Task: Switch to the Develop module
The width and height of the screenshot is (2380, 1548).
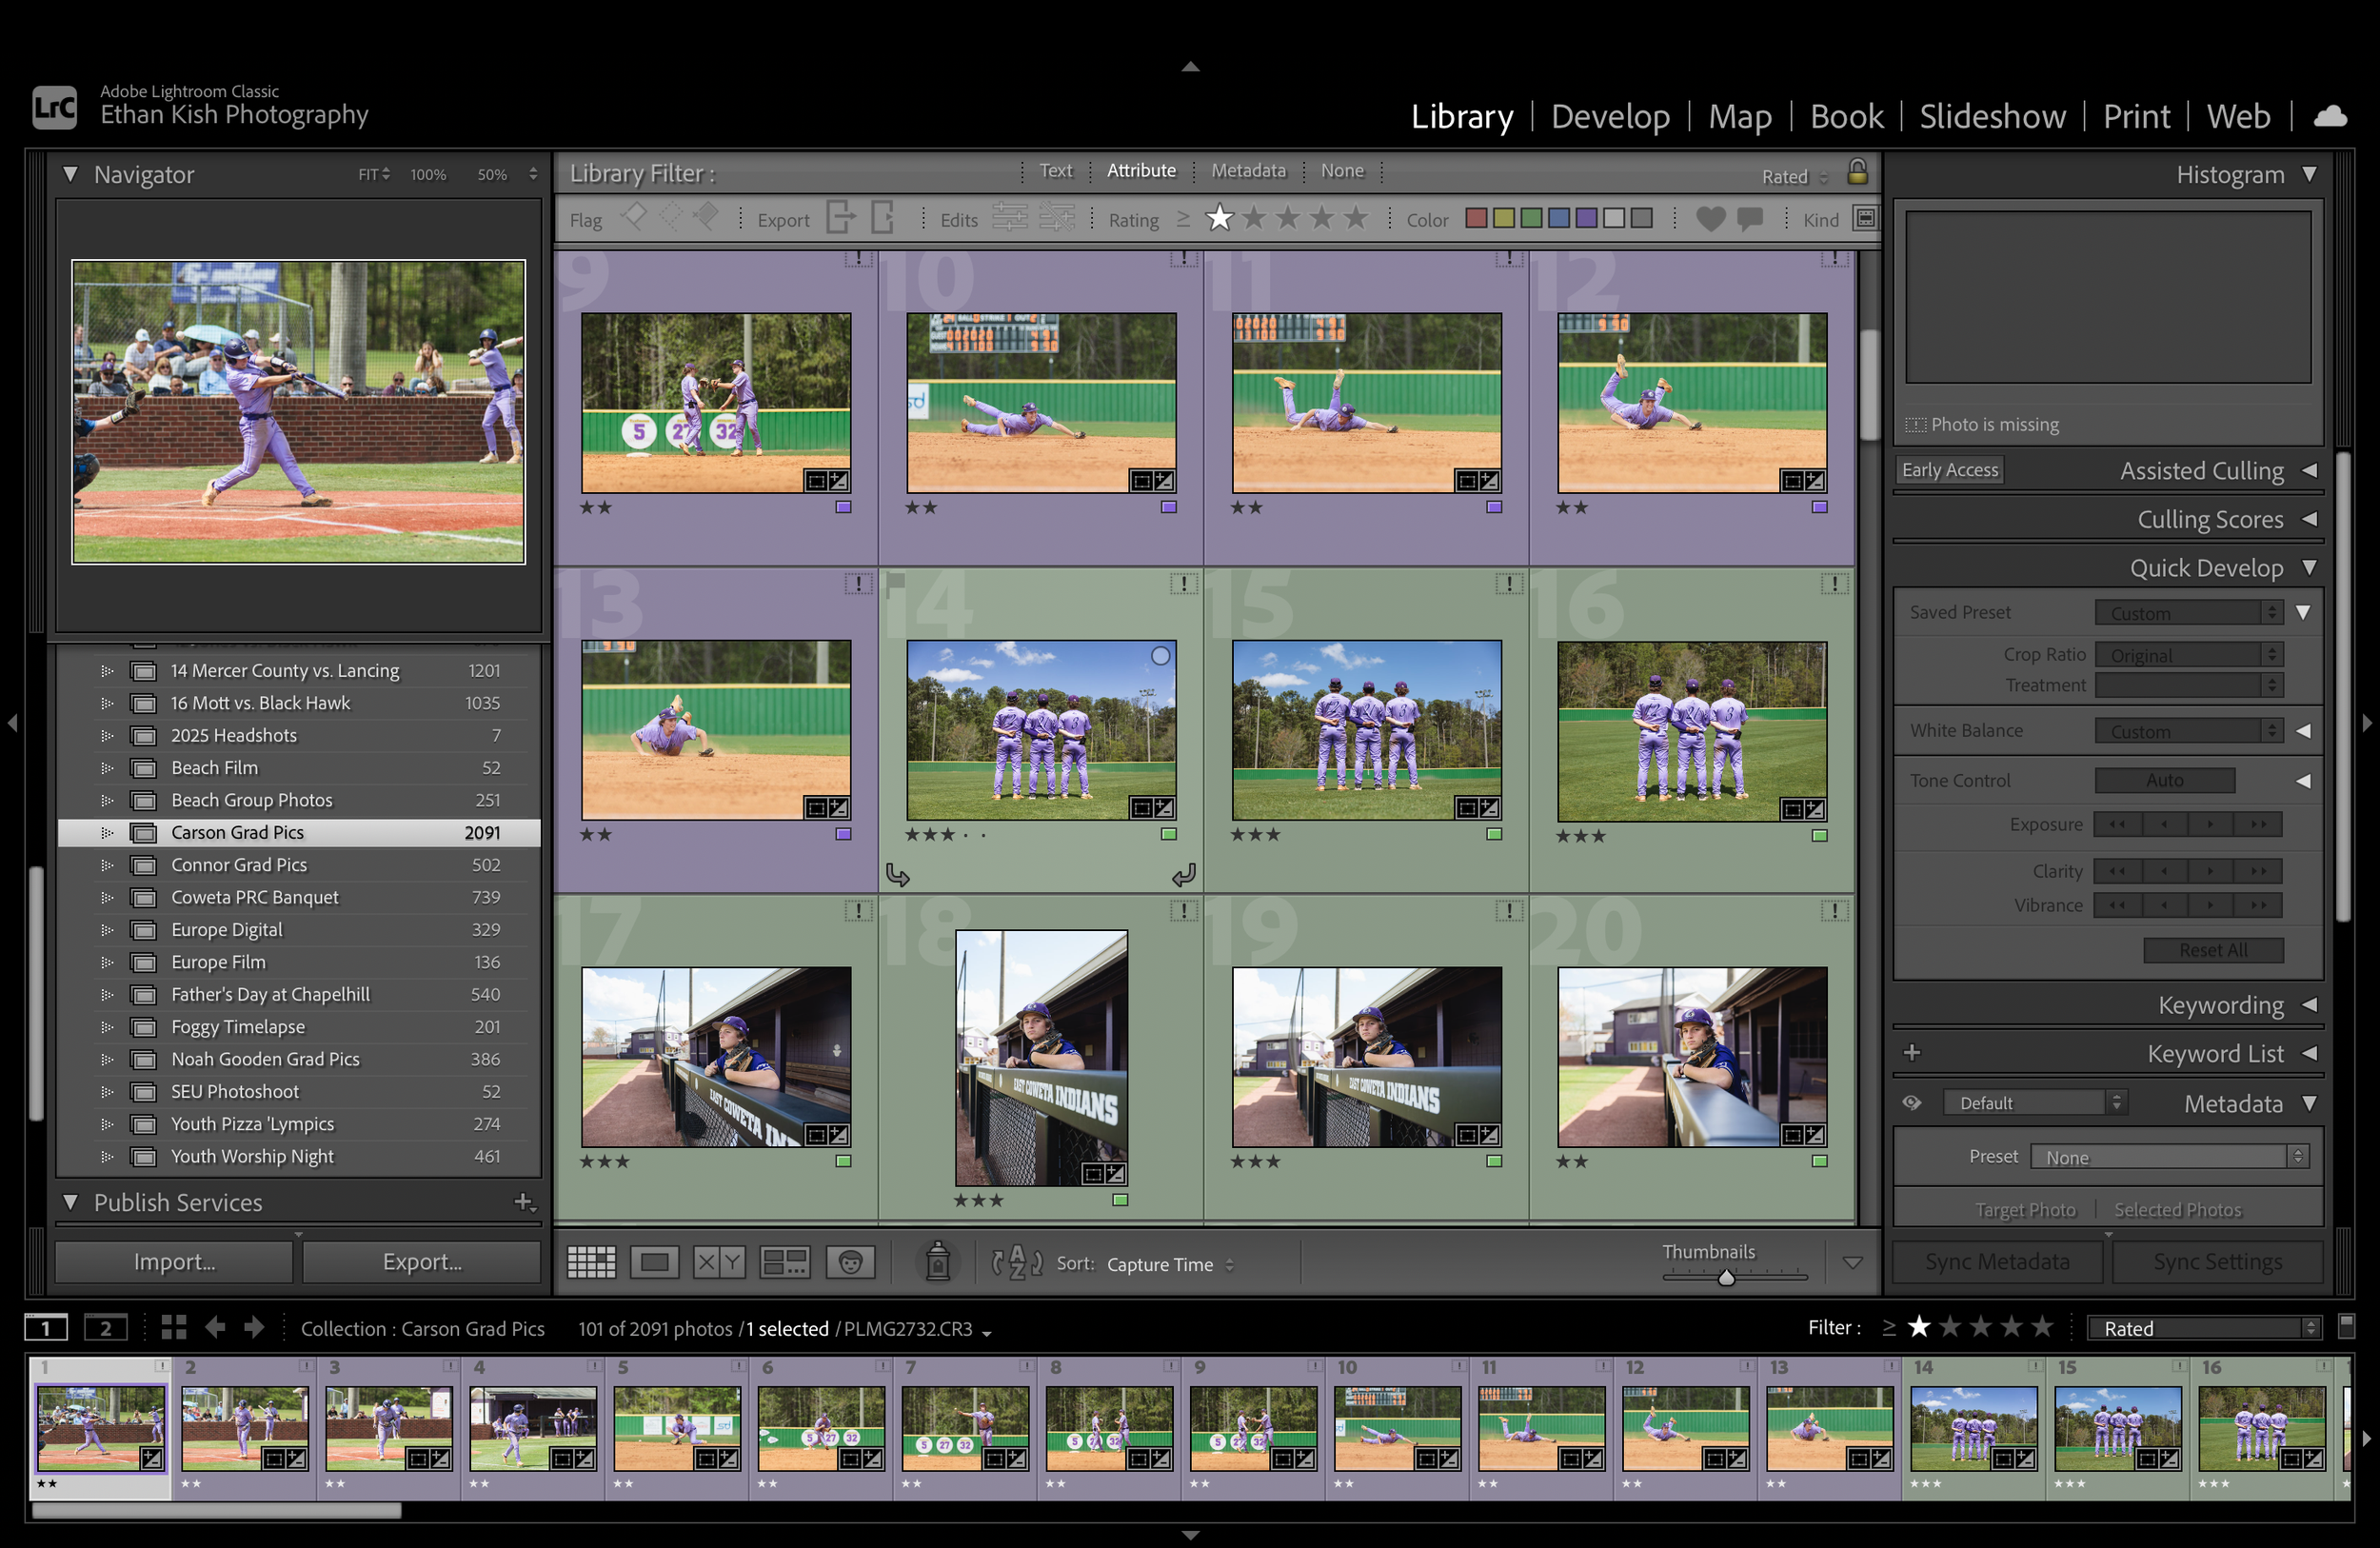Action: (x=1610, y=115)
